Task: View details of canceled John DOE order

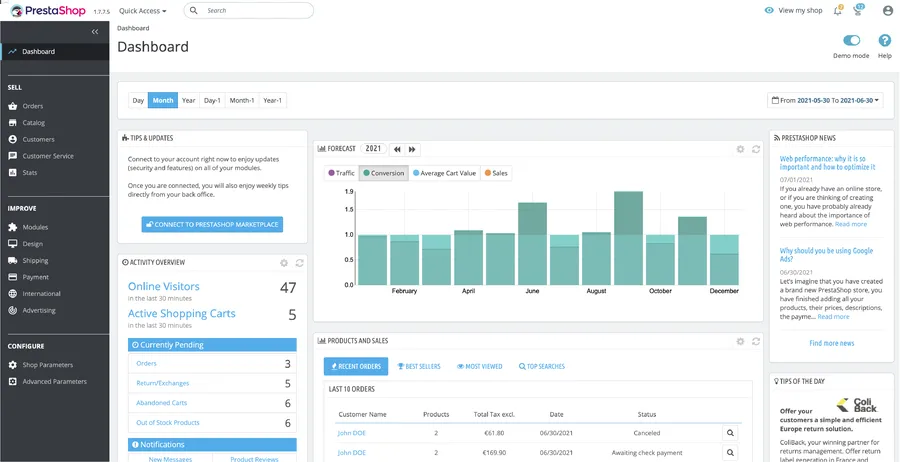Action: click(730, 433)
